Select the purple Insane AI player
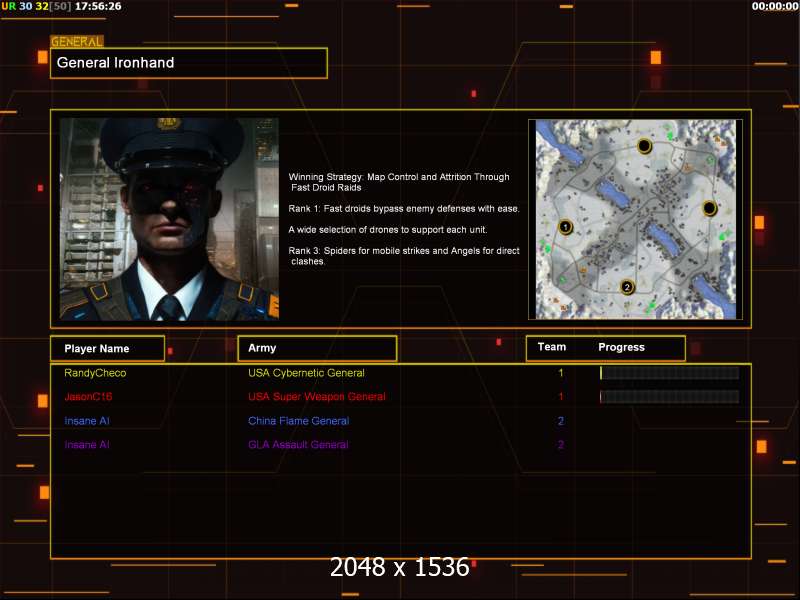This screenshot has width=800, height=600. (87, 444)
